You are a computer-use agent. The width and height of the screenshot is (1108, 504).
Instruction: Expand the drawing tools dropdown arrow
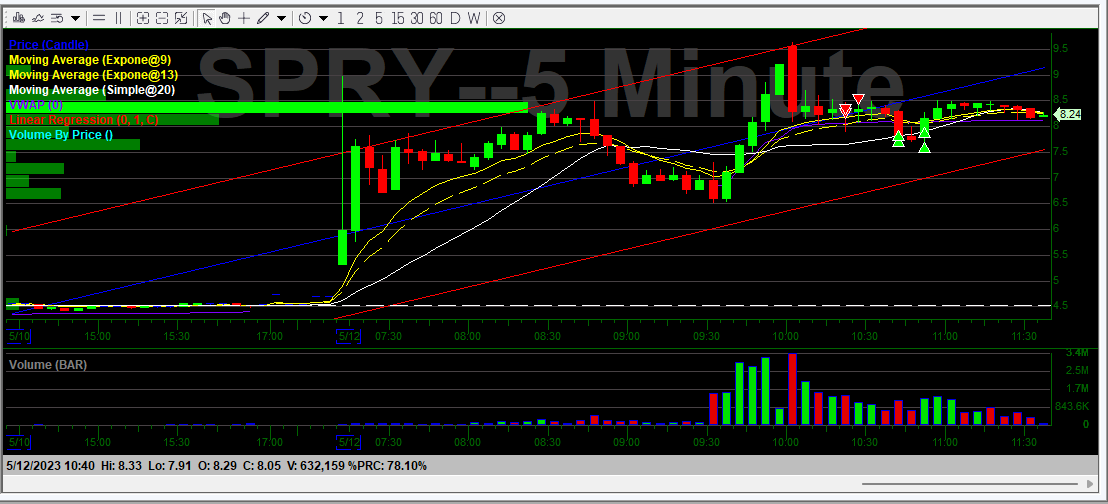click(x=281, y=18)
